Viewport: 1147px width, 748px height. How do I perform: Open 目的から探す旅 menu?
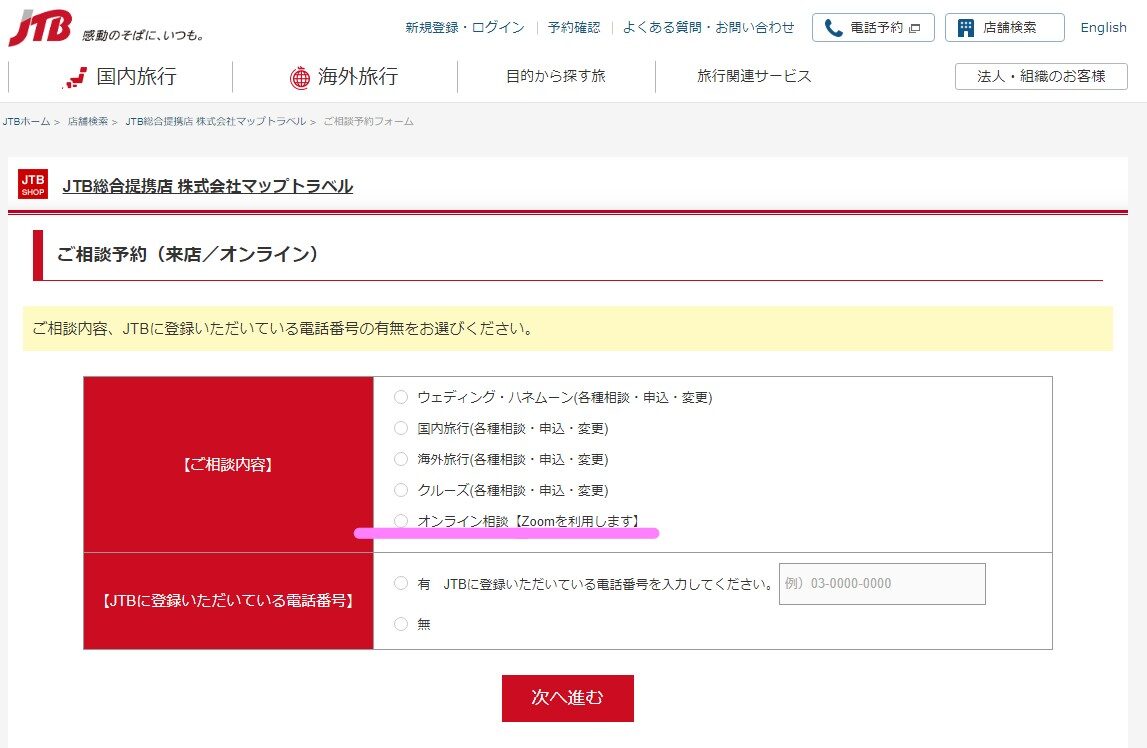point(555,76)
